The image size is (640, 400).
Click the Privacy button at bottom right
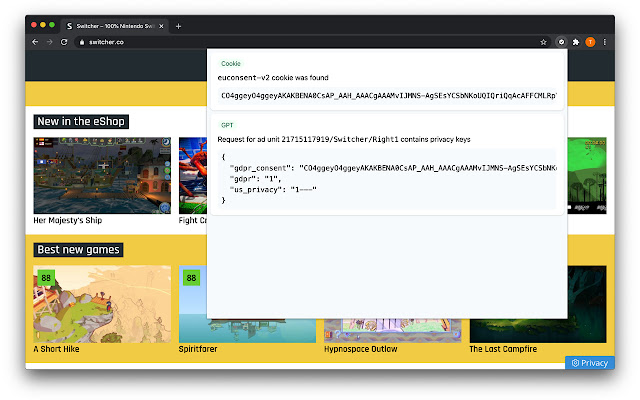(590, 363)
